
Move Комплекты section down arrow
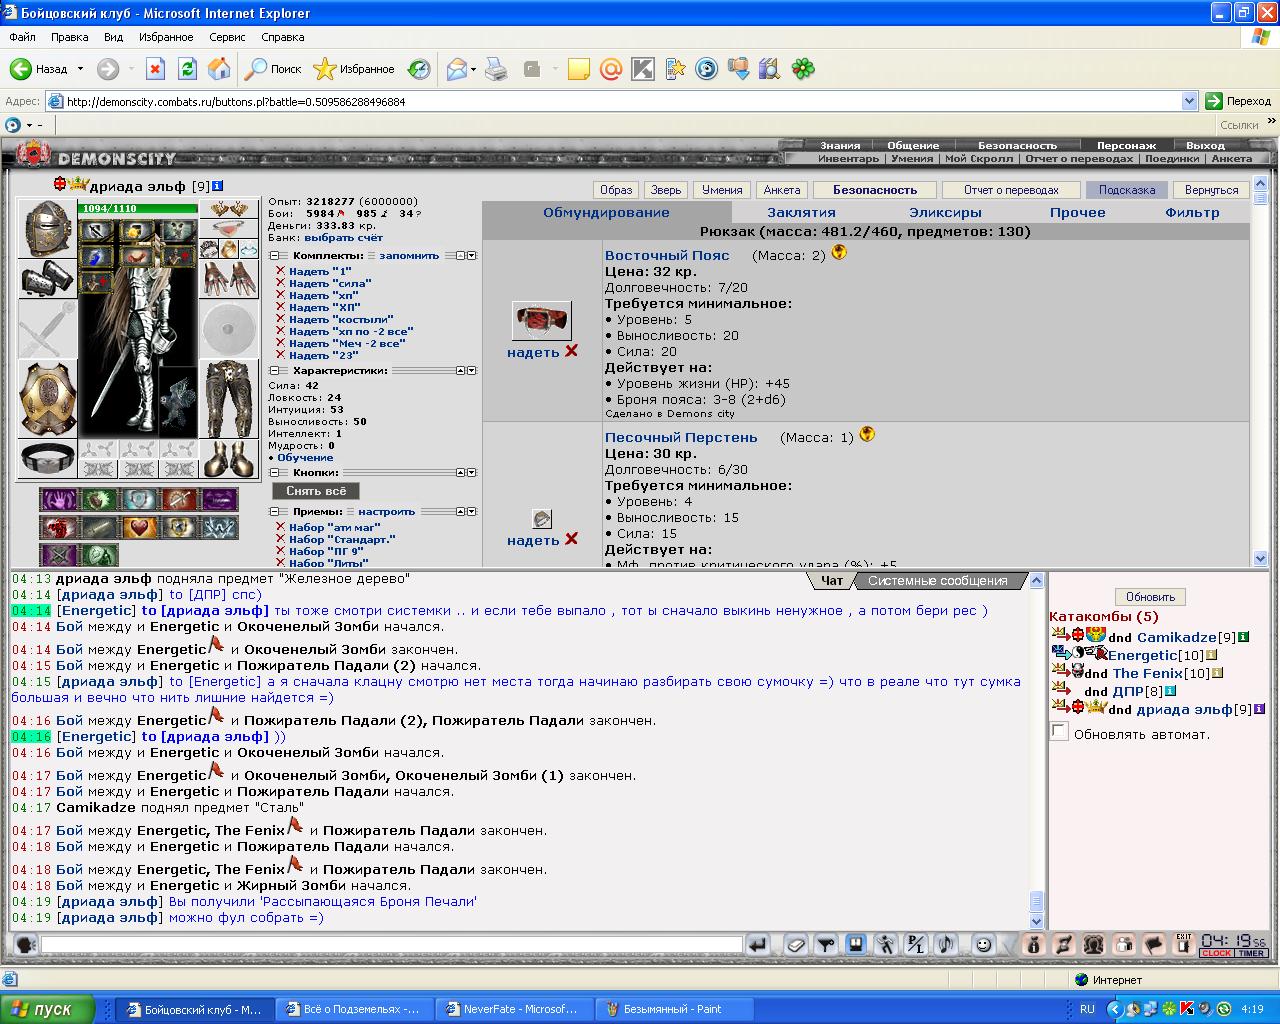[471, 256]
